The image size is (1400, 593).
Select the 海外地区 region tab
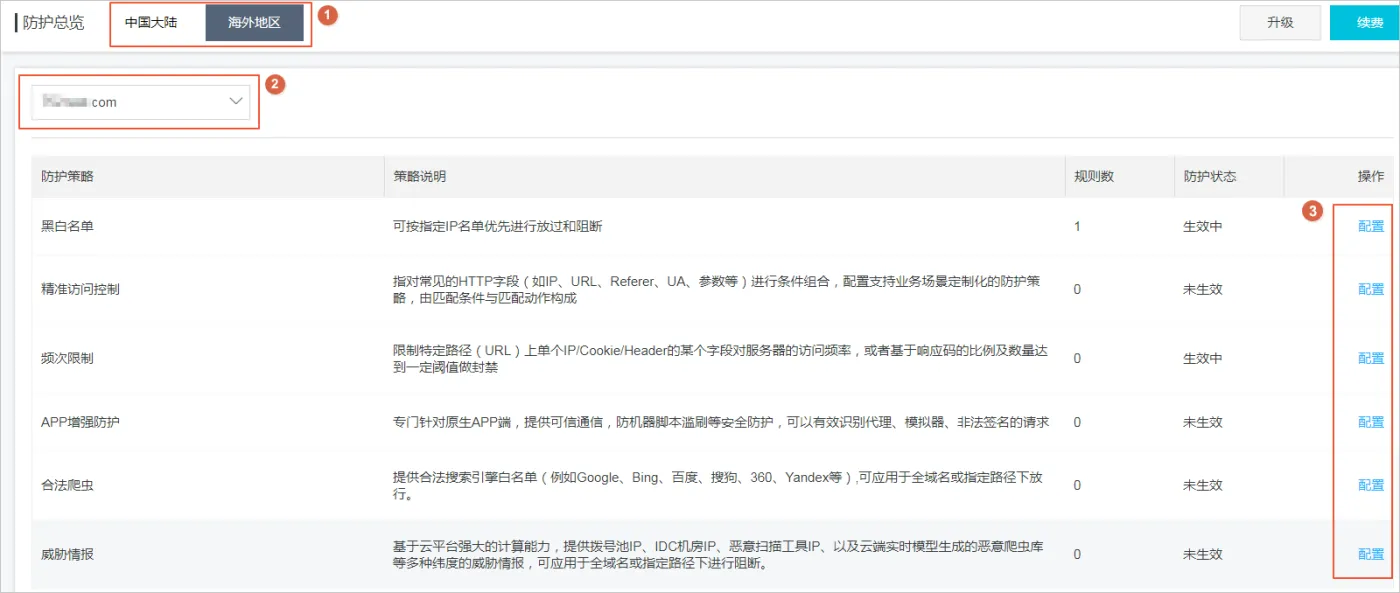[254, 23]
